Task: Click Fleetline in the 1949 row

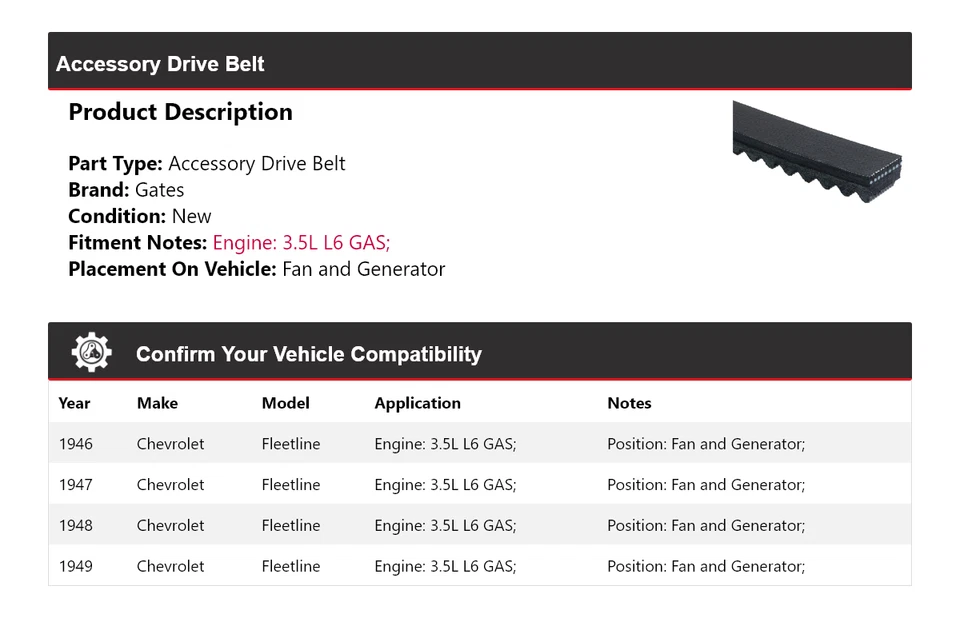Action: 290,566
